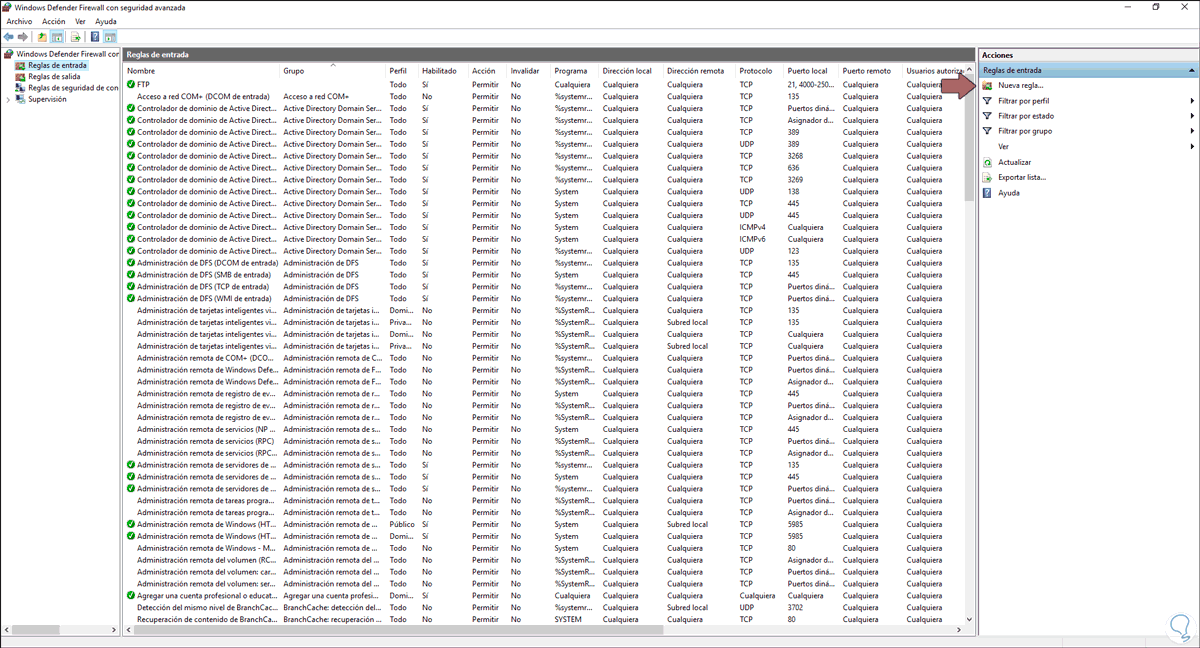Click the Forward arrow toolbar icon
1200x648 pixels.
coord(23,37)
